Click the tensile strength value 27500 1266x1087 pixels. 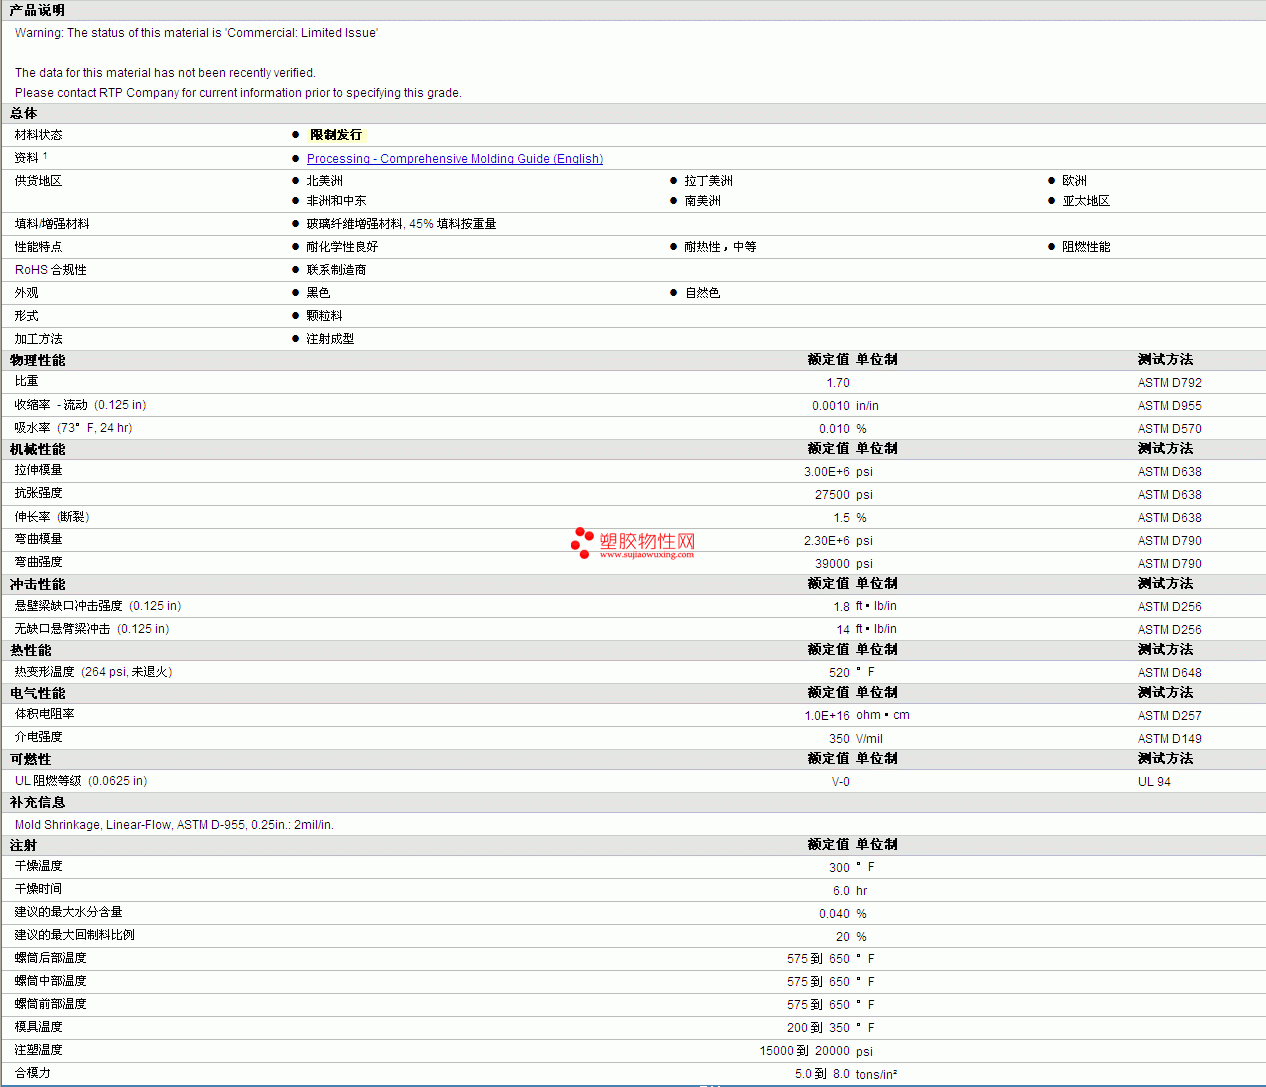(x=832, y=495)
